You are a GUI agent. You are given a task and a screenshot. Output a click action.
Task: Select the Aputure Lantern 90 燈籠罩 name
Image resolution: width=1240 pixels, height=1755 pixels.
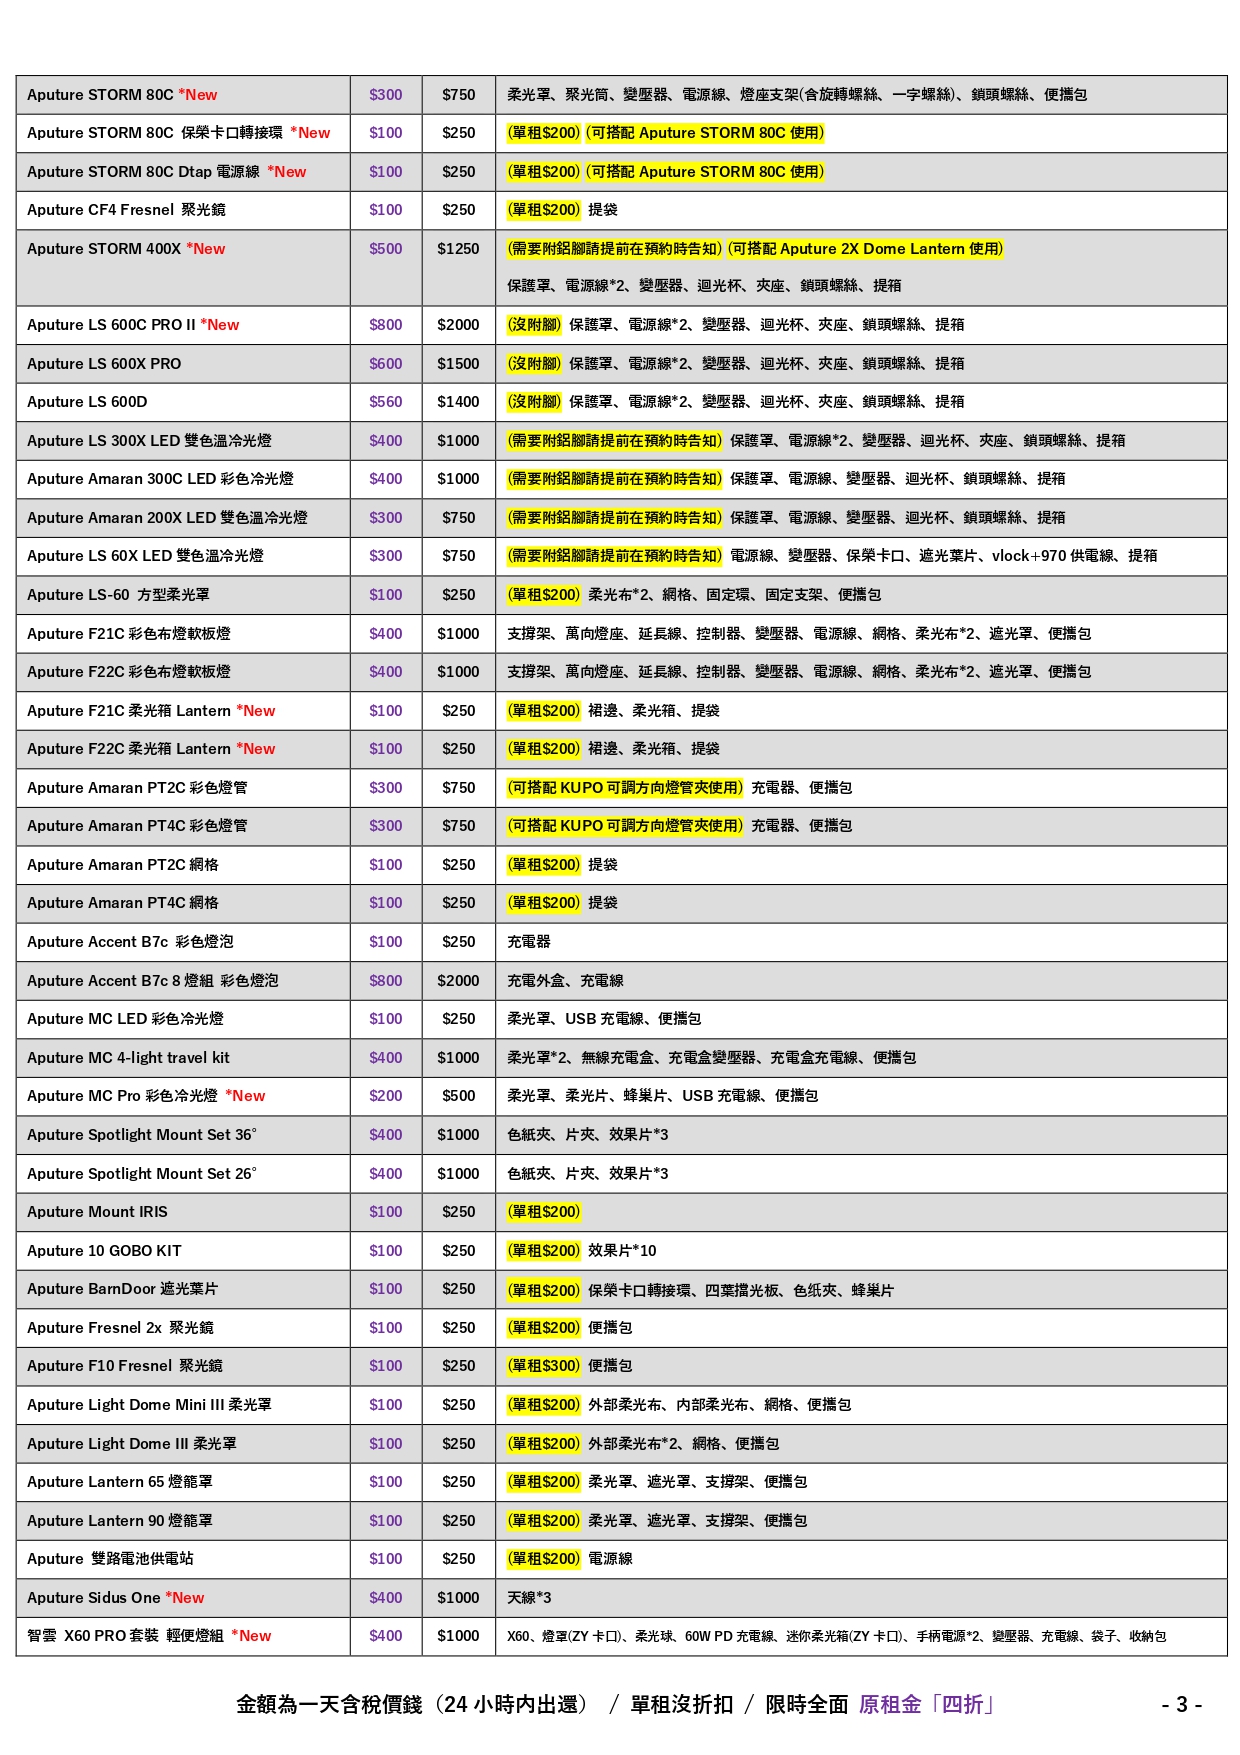coord(119,1521)
